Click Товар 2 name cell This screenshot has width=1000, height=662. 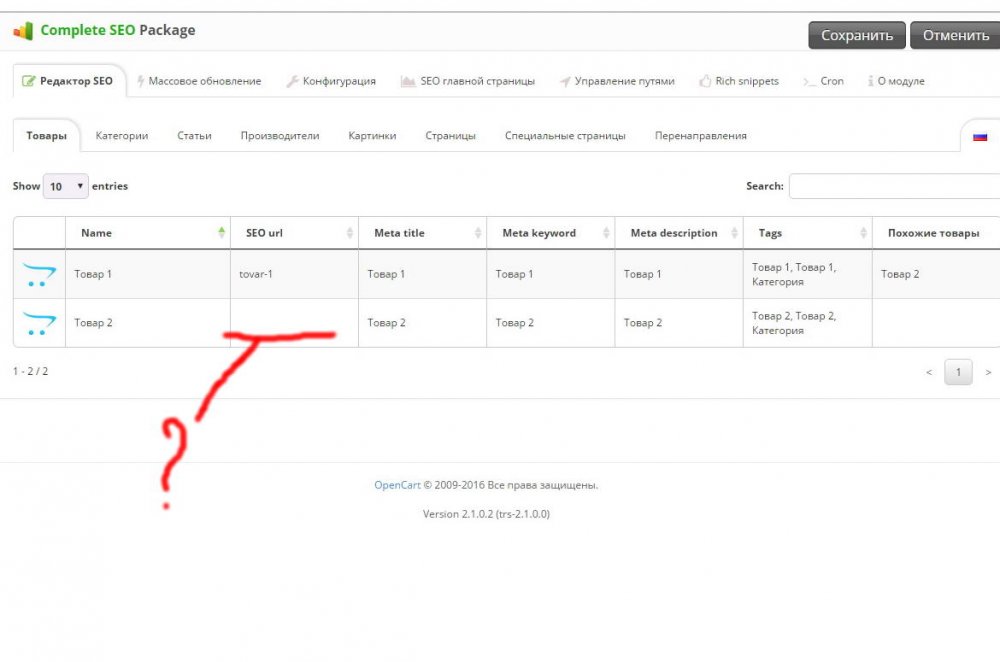(x=148, y=323)
